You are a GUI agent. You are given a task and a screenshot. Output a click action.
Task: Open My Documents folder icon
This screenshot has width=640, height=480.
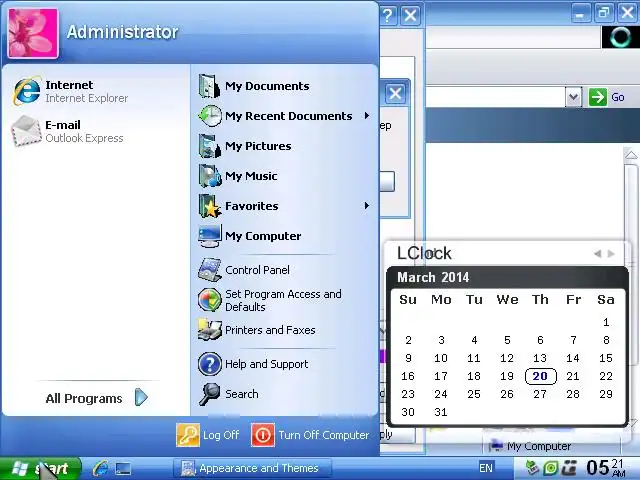(x=210, y=86)
